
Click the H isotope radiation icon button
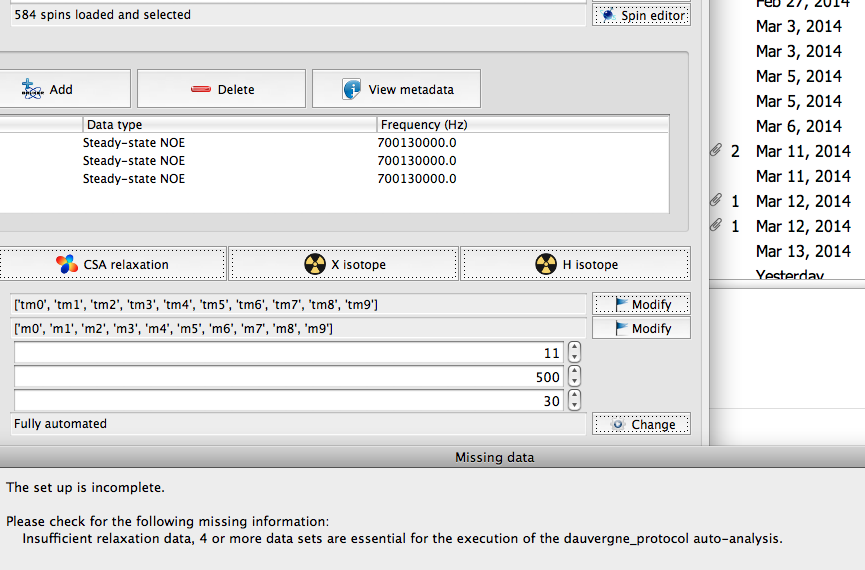click(575, 264)
